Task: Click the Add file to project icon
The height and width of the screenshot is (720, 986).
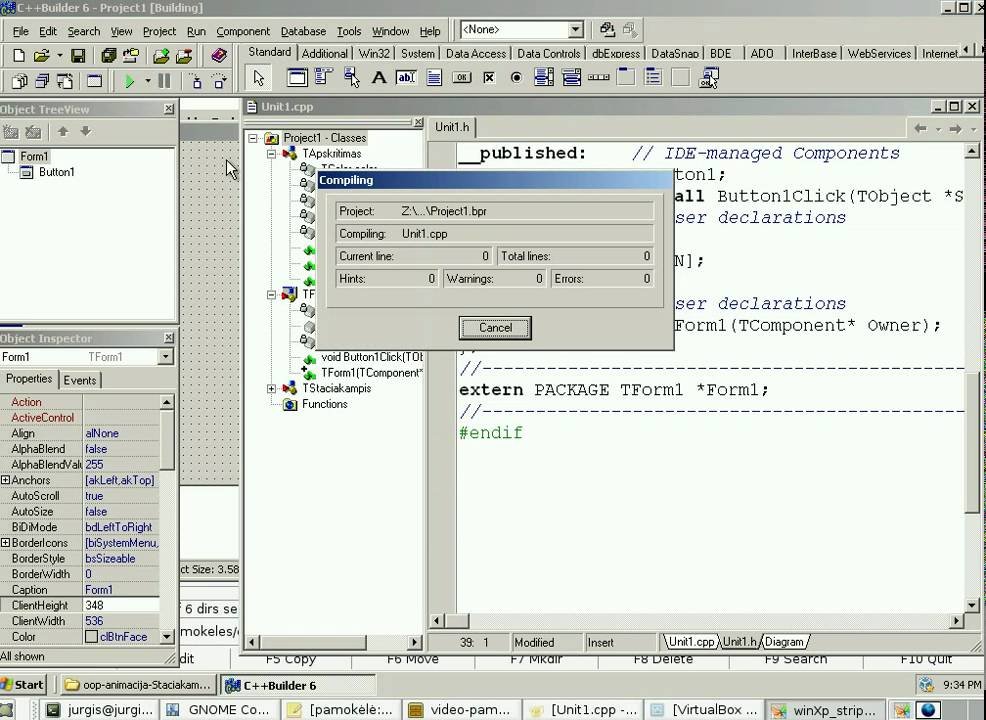Action: [x=161, y=56]
